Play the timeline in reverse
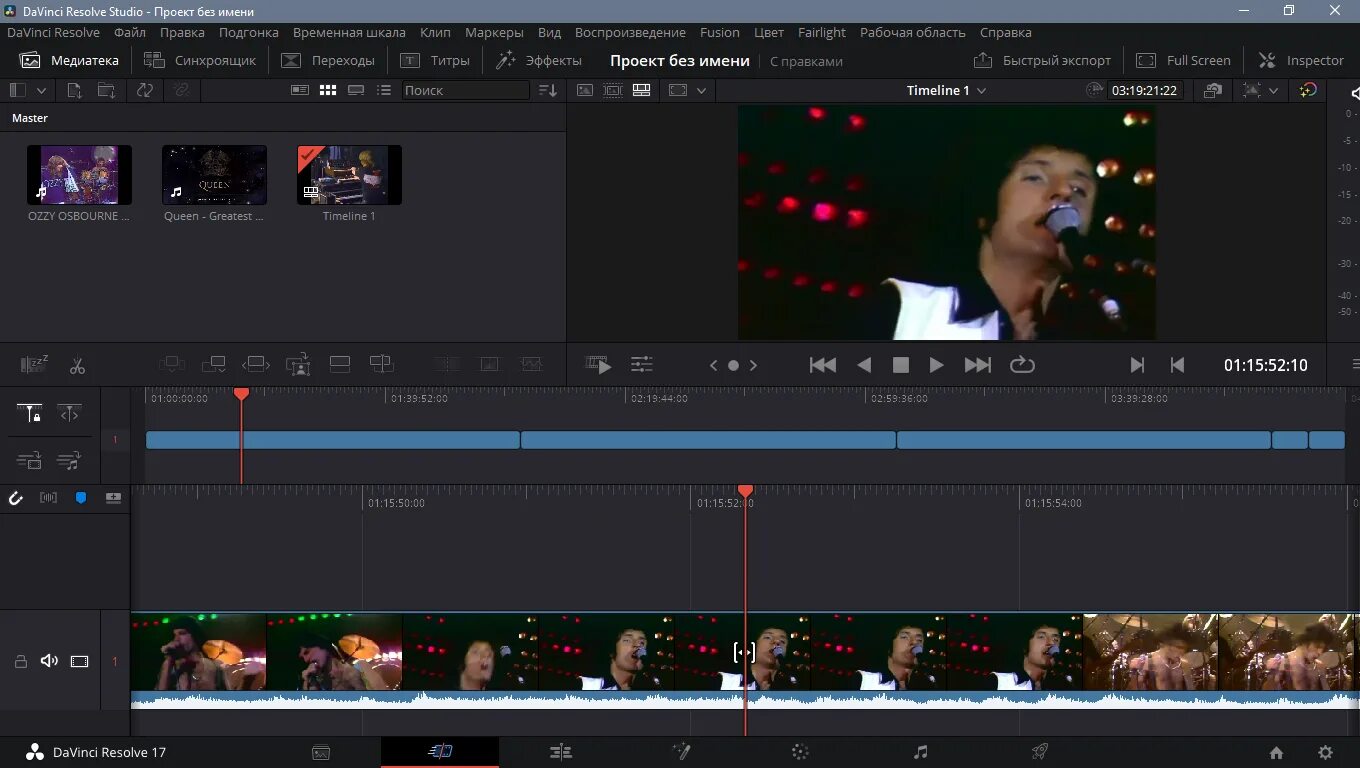This screenshot has height=768, width=1360. (x=864, y=365)
